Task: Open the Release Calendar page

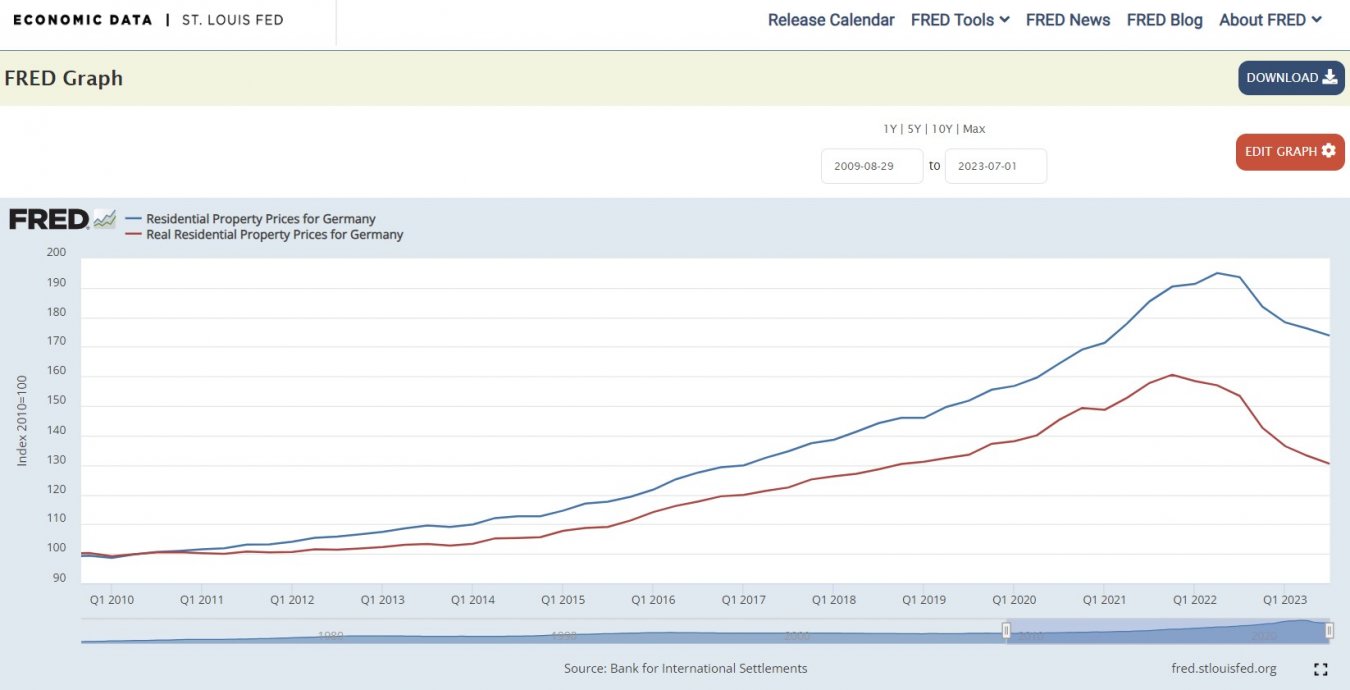Action: (x=831, y=20)
